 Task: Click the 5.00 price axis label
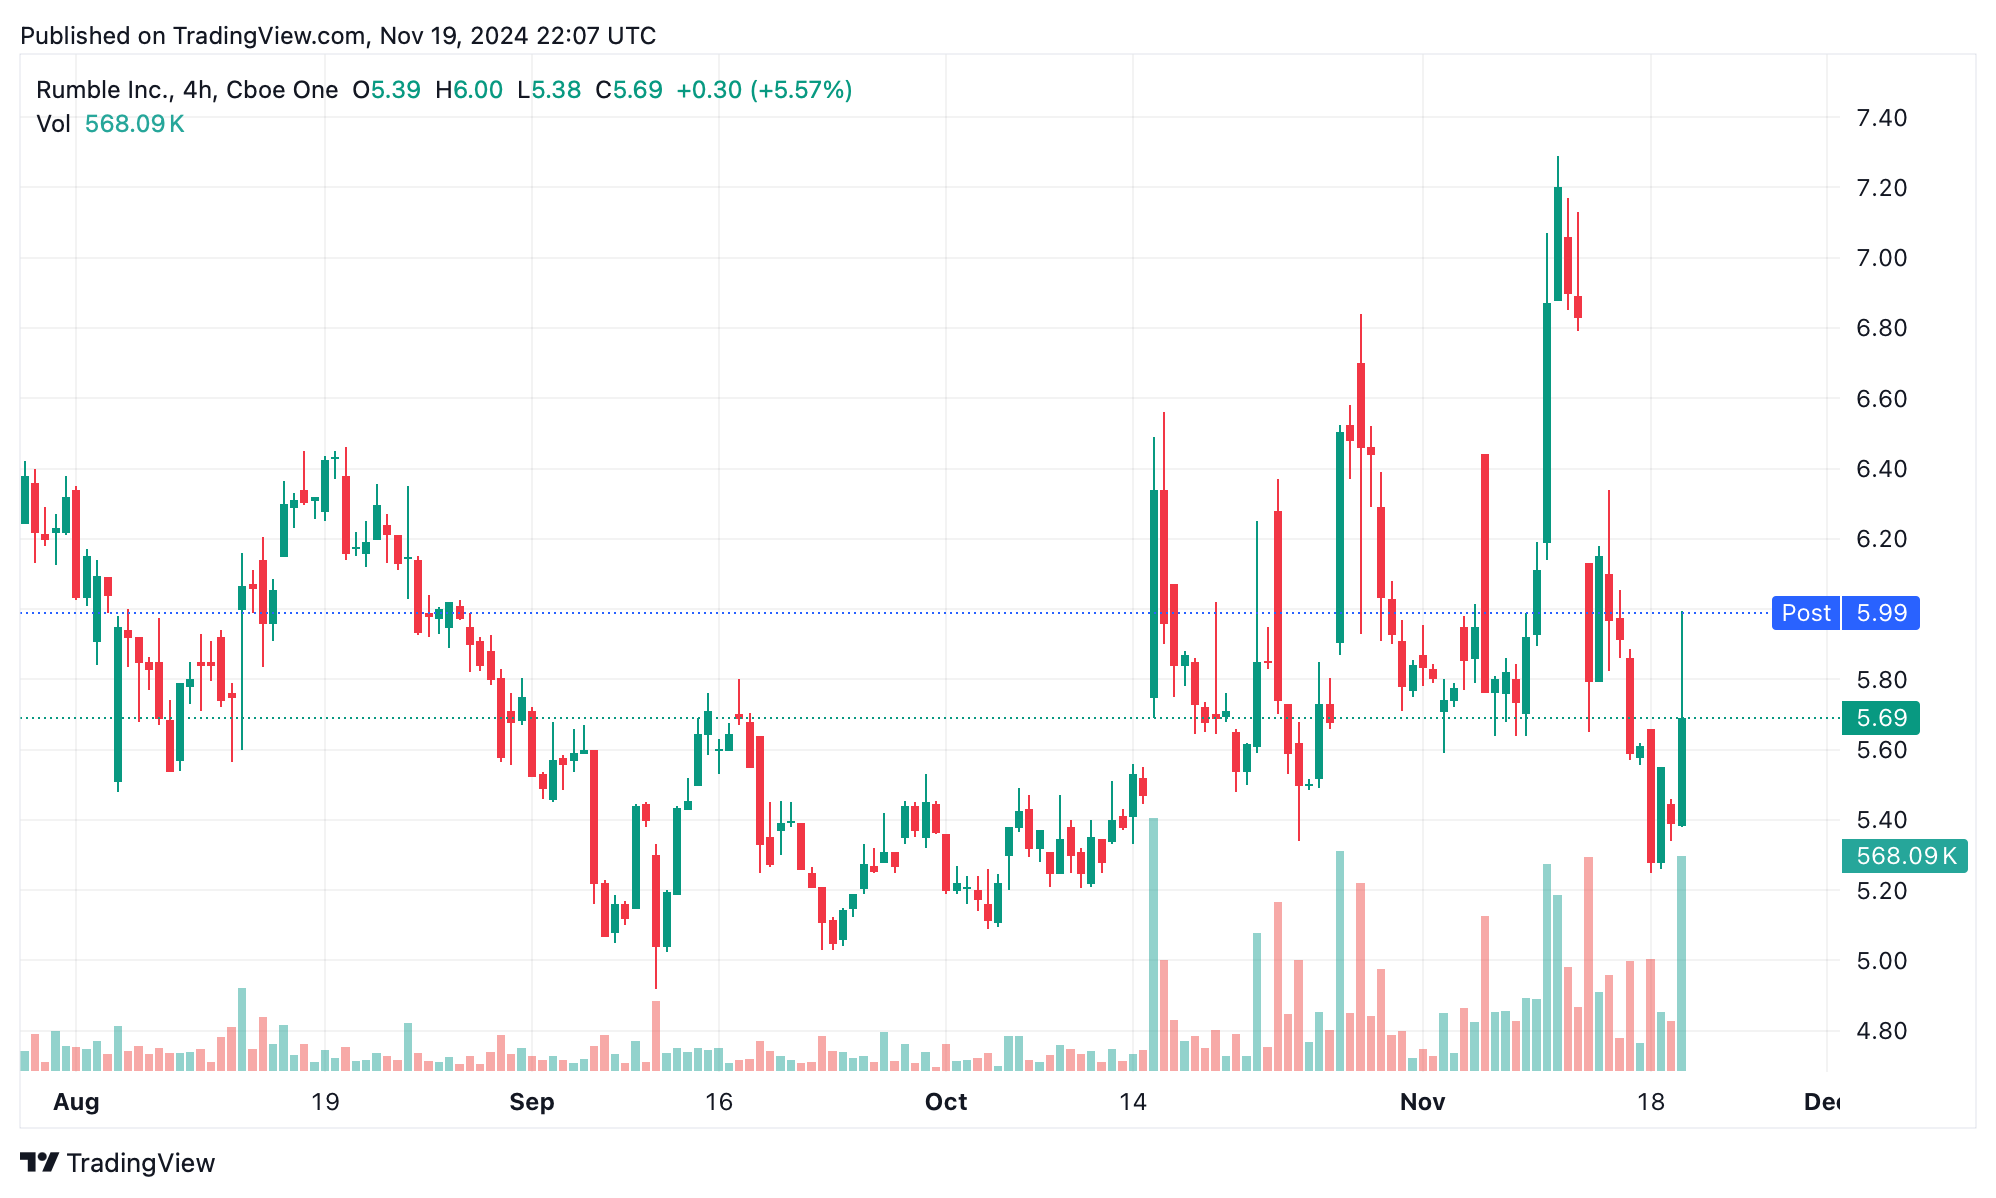[x=1882, y=961]
